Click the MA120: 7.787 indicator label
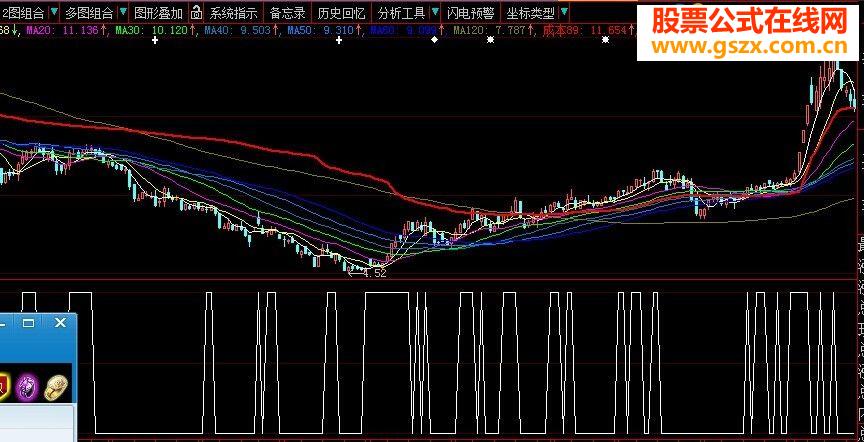 tap(494, 31)
